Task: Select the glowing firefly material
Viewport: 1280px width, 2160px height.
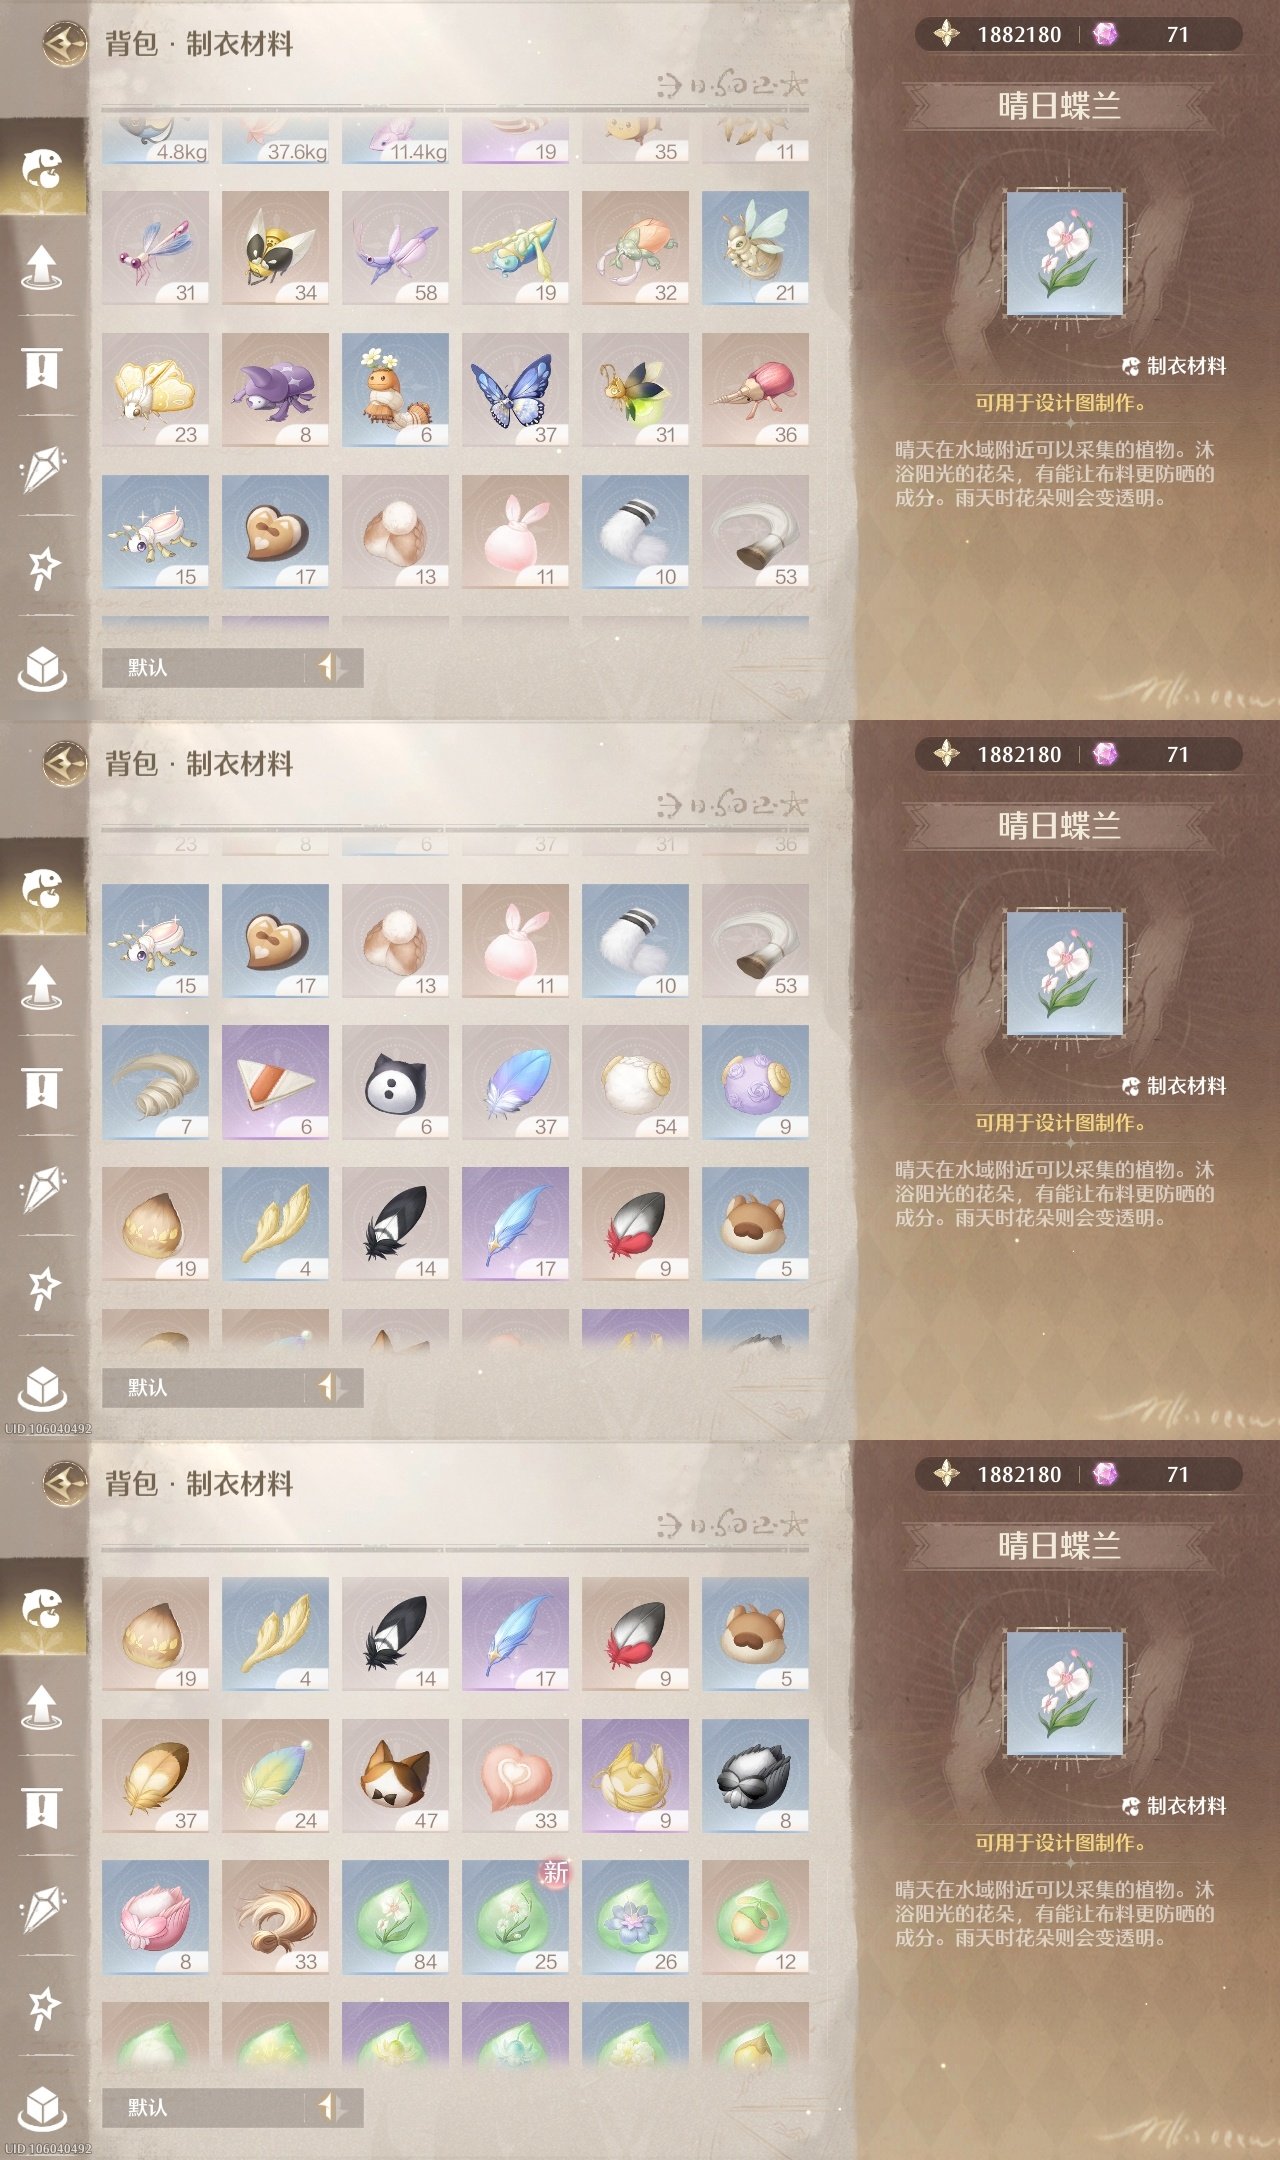Action: point(635,390)
